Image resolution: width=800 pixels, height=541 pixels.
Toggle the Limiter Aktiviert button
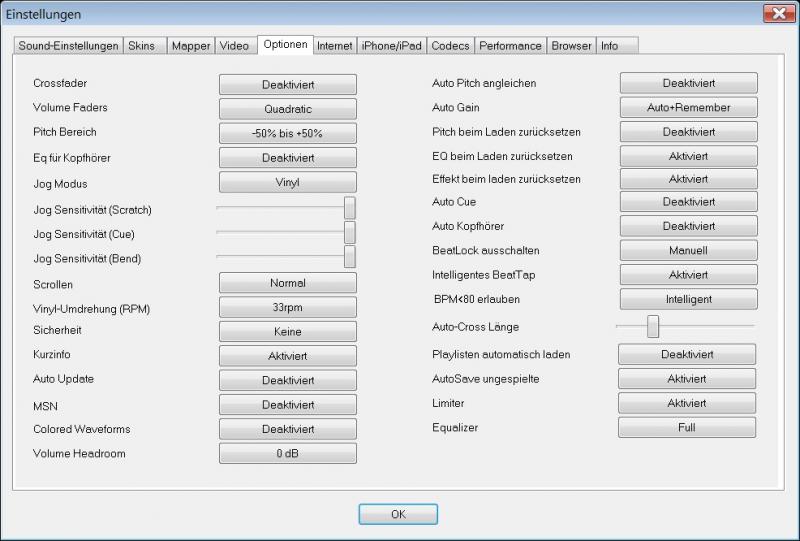(686, 403)
